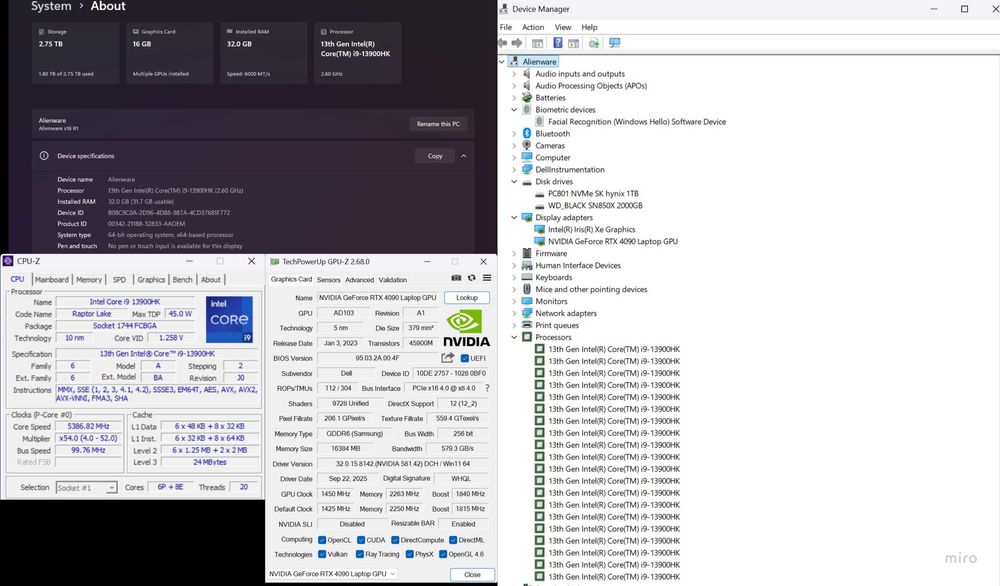Open the Action menu in Device Manager

tap(533, 27)
